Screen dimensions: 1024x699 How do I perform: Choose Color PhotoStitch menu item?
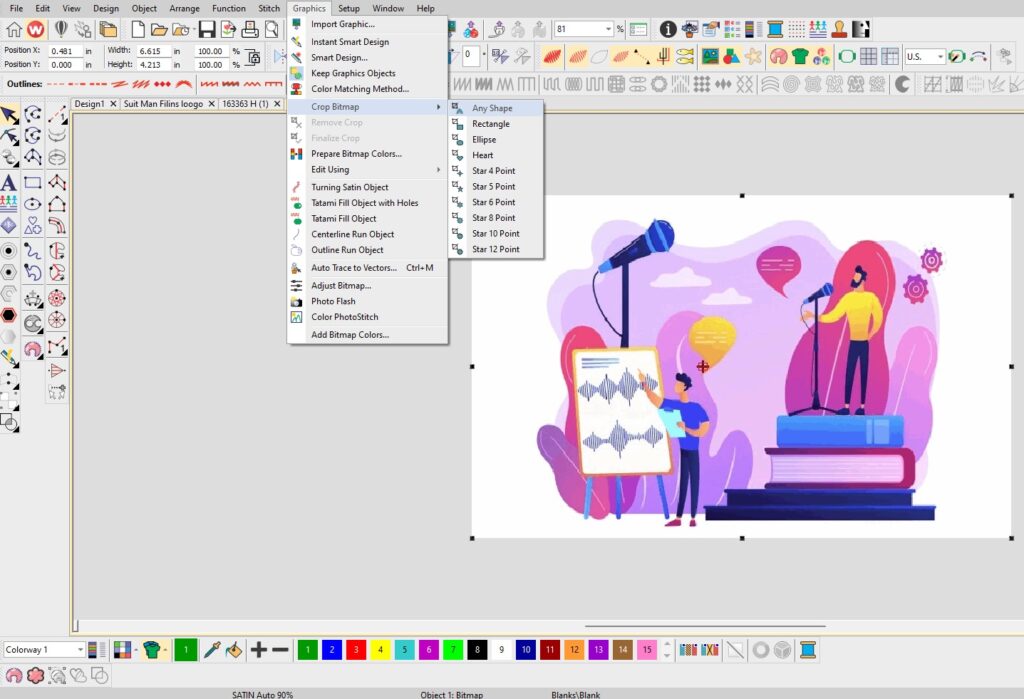click(368, 317)
